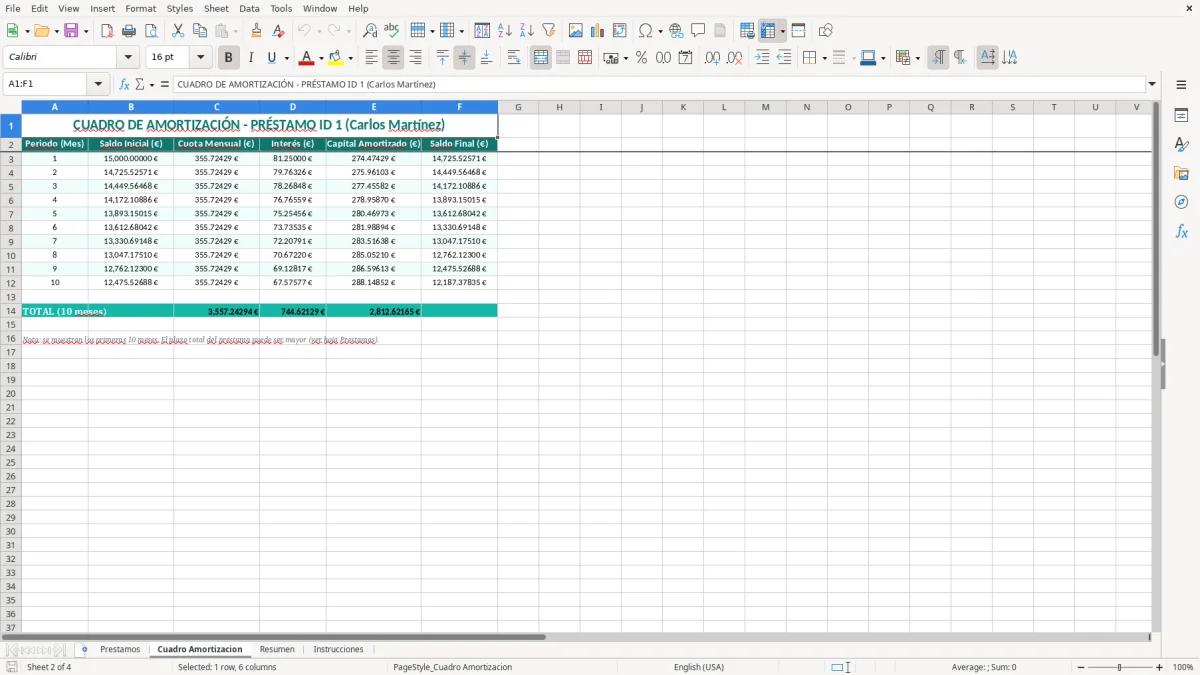Open the Tools menu
Screen dimensions: 1200x675
pos(281,8)
